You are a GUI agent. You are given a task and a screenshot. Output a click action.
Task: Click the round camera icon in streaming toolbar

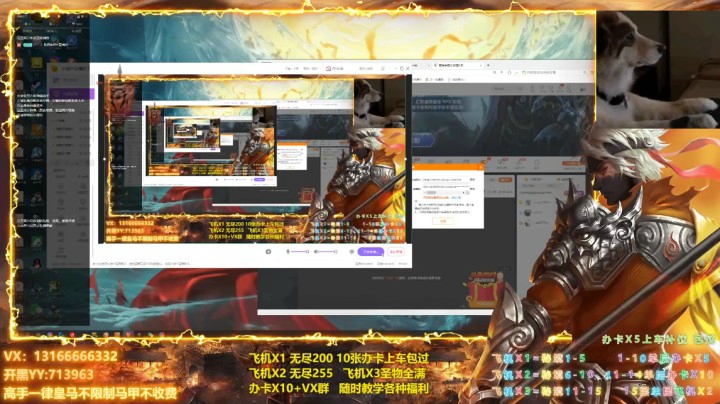(268, 252)
